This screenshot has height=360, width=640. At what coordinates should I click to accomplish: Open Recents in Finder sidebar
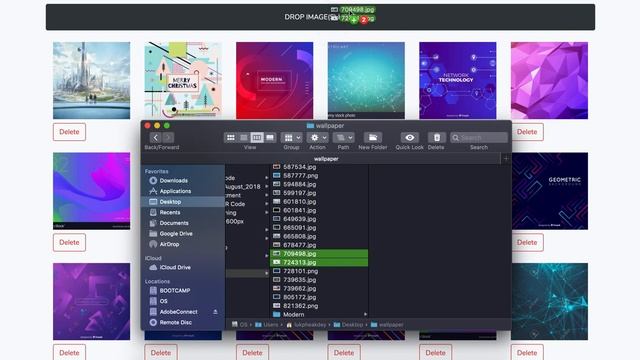coord(183,212)
